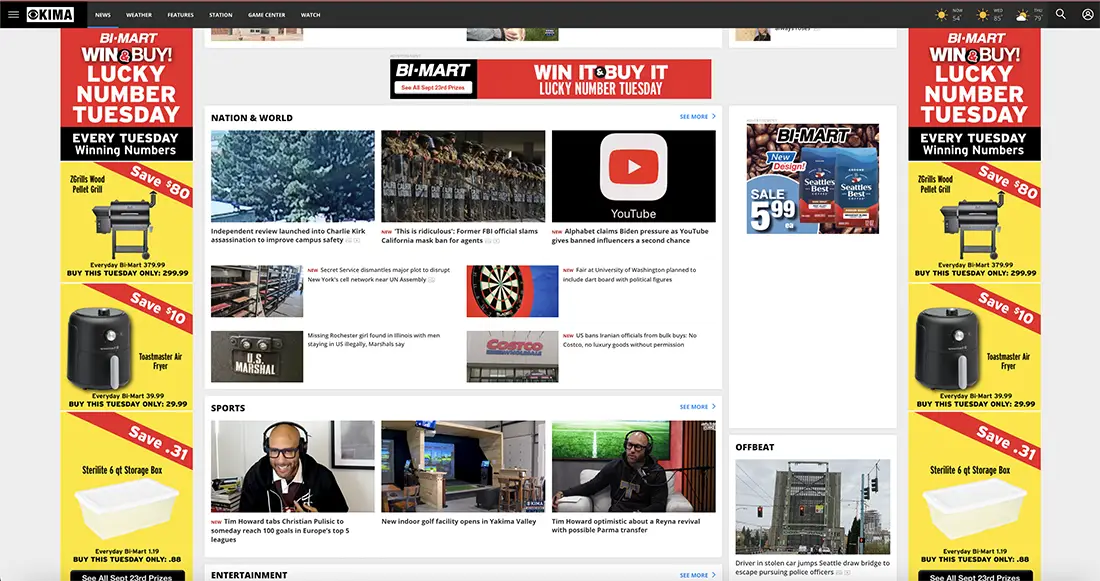
Task: Read Missing Rochester girl found article
Action: [374, 340]
